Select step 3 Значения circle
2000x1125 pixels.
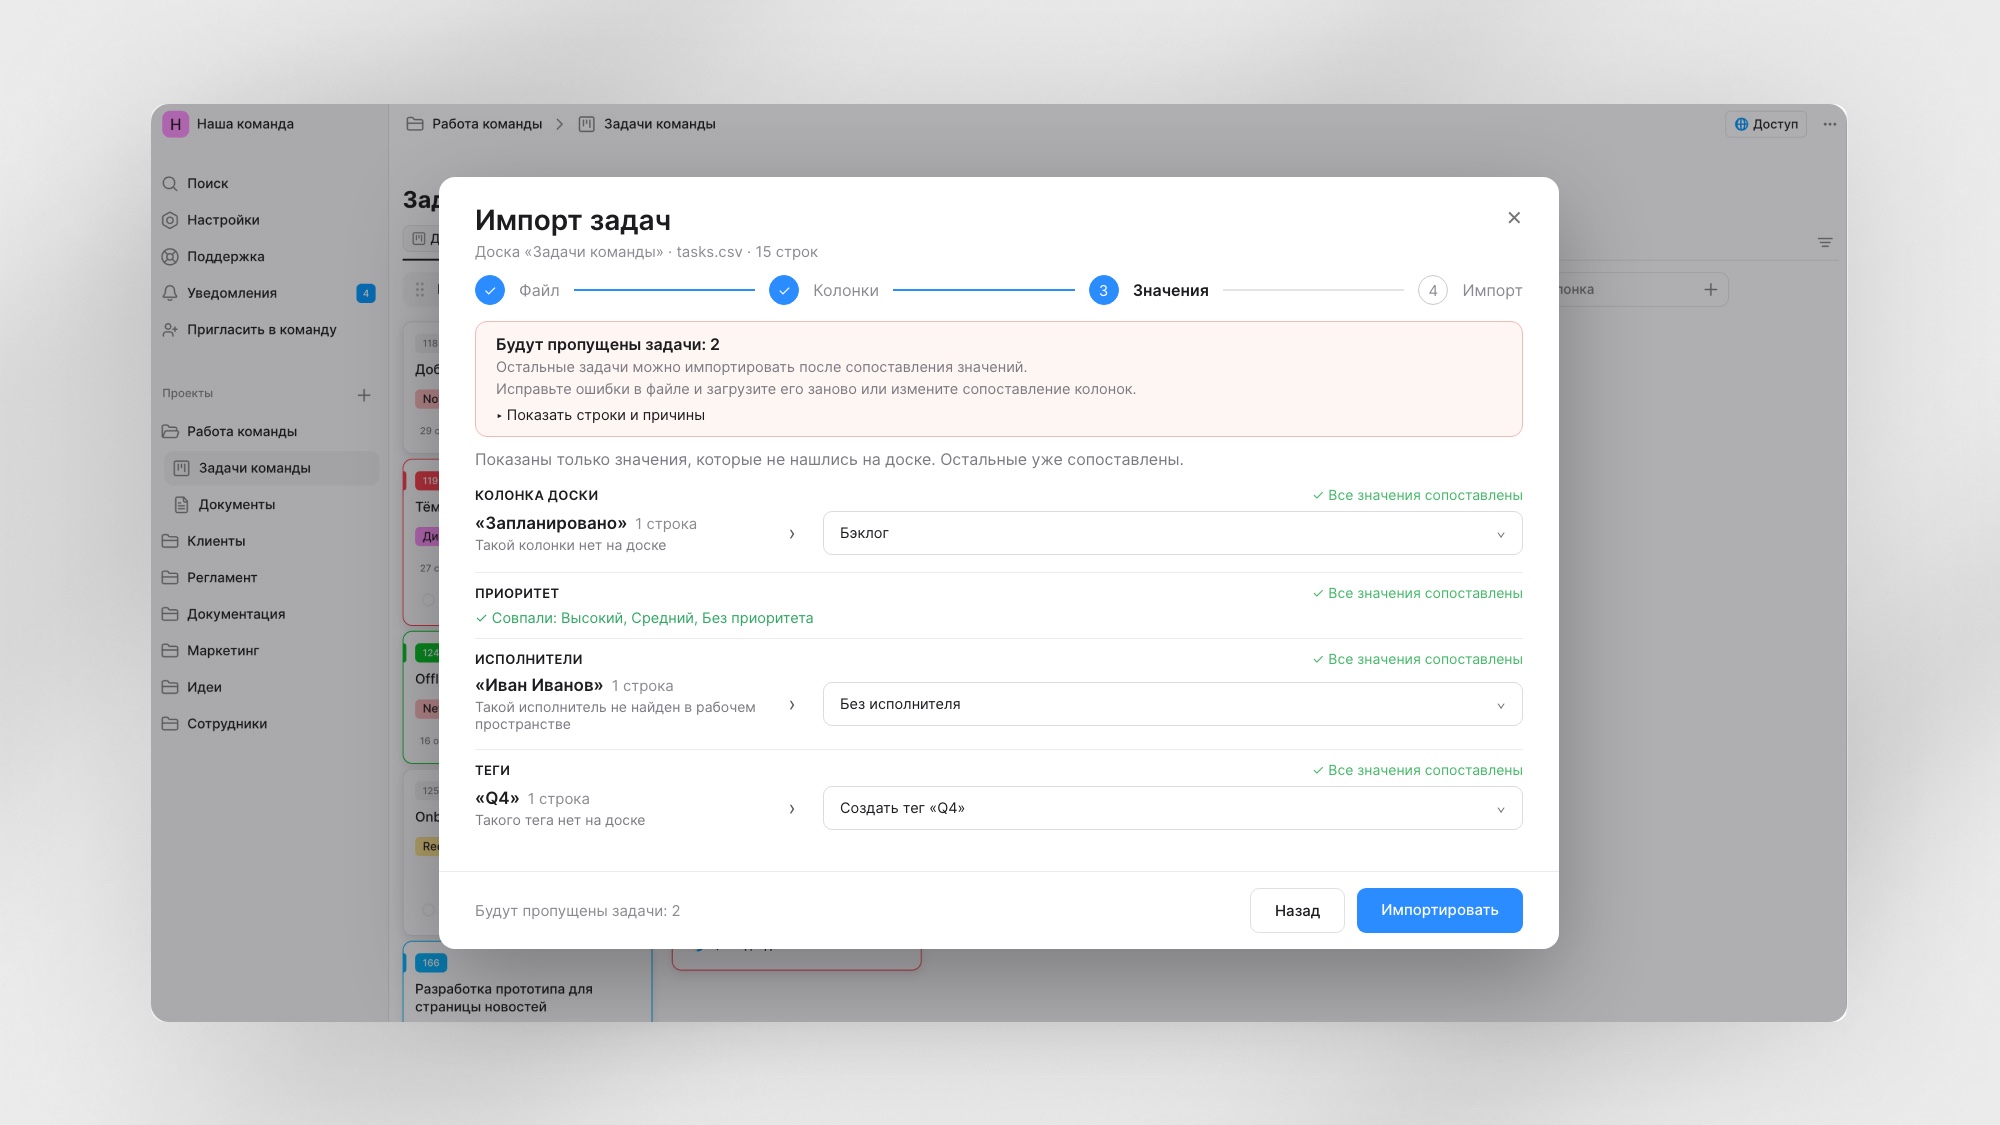(1103, 290)
